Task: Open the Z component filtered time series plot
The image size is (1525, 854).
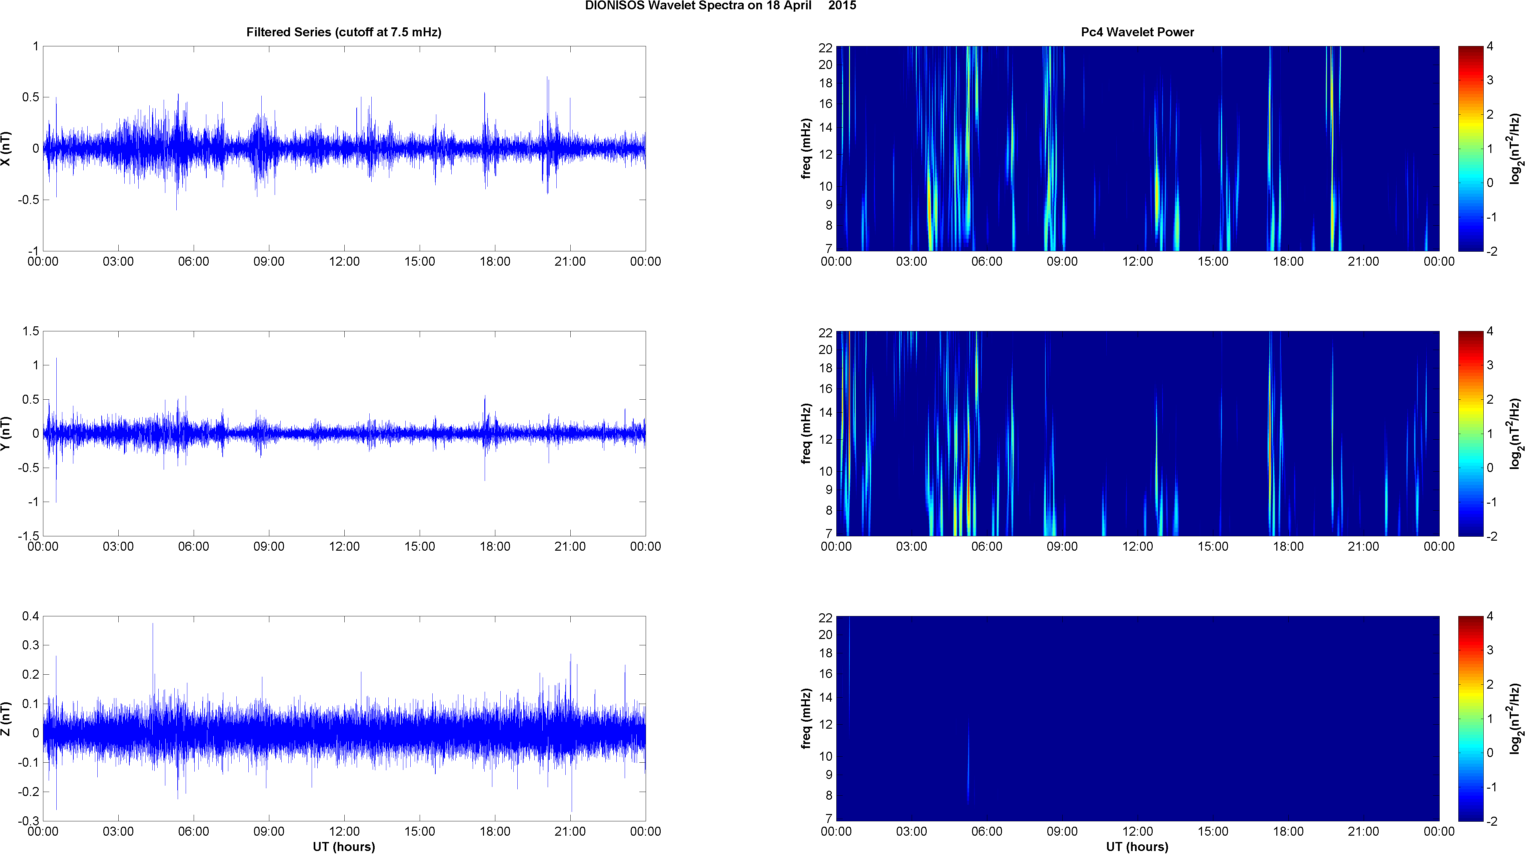Action: click(344, 718)
